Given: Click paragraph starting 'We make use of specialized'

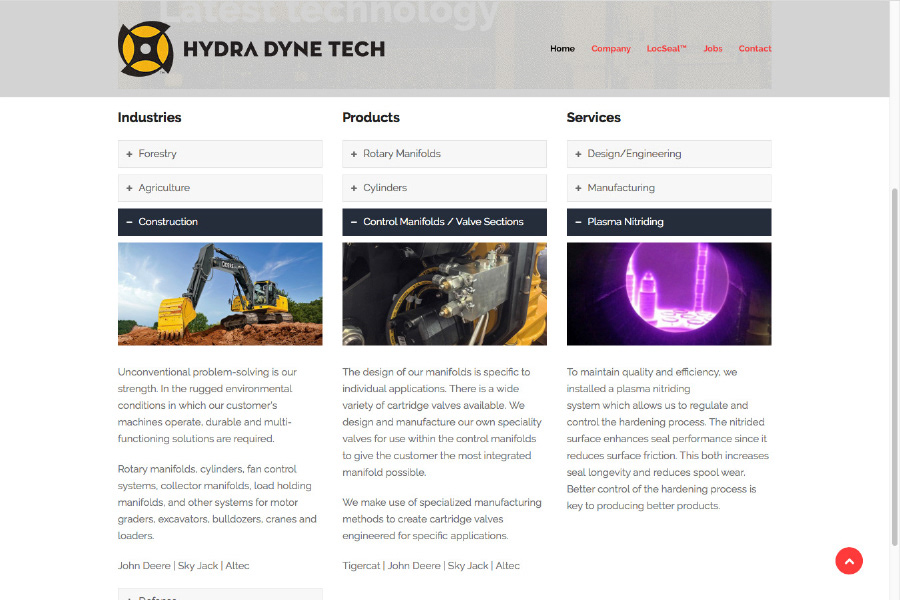Looking at the screenshot, I should click(x=442, y=519).
